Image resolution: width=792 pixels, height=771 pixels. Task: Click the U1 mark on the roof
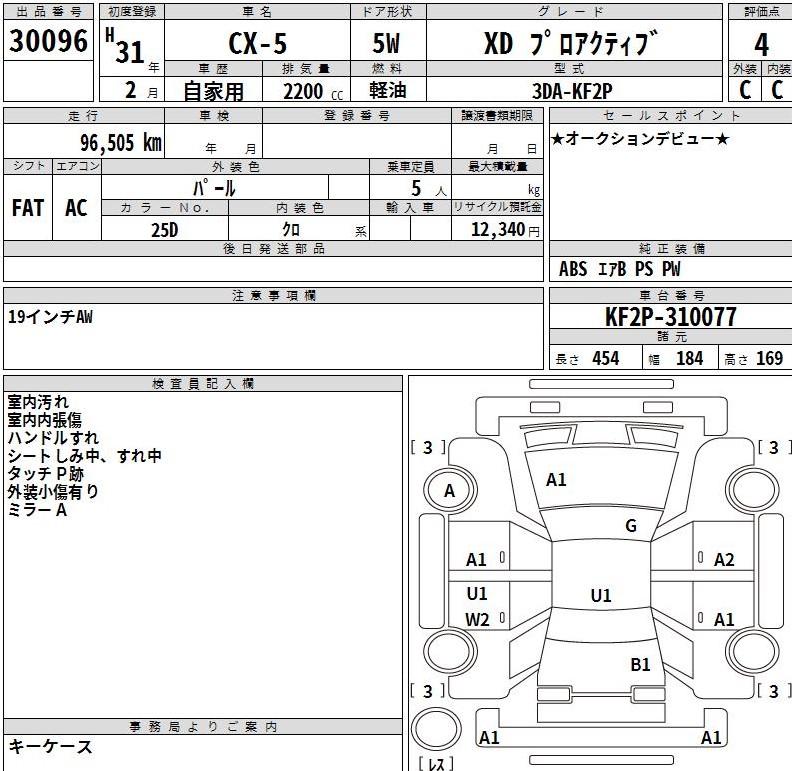[601, 596]
